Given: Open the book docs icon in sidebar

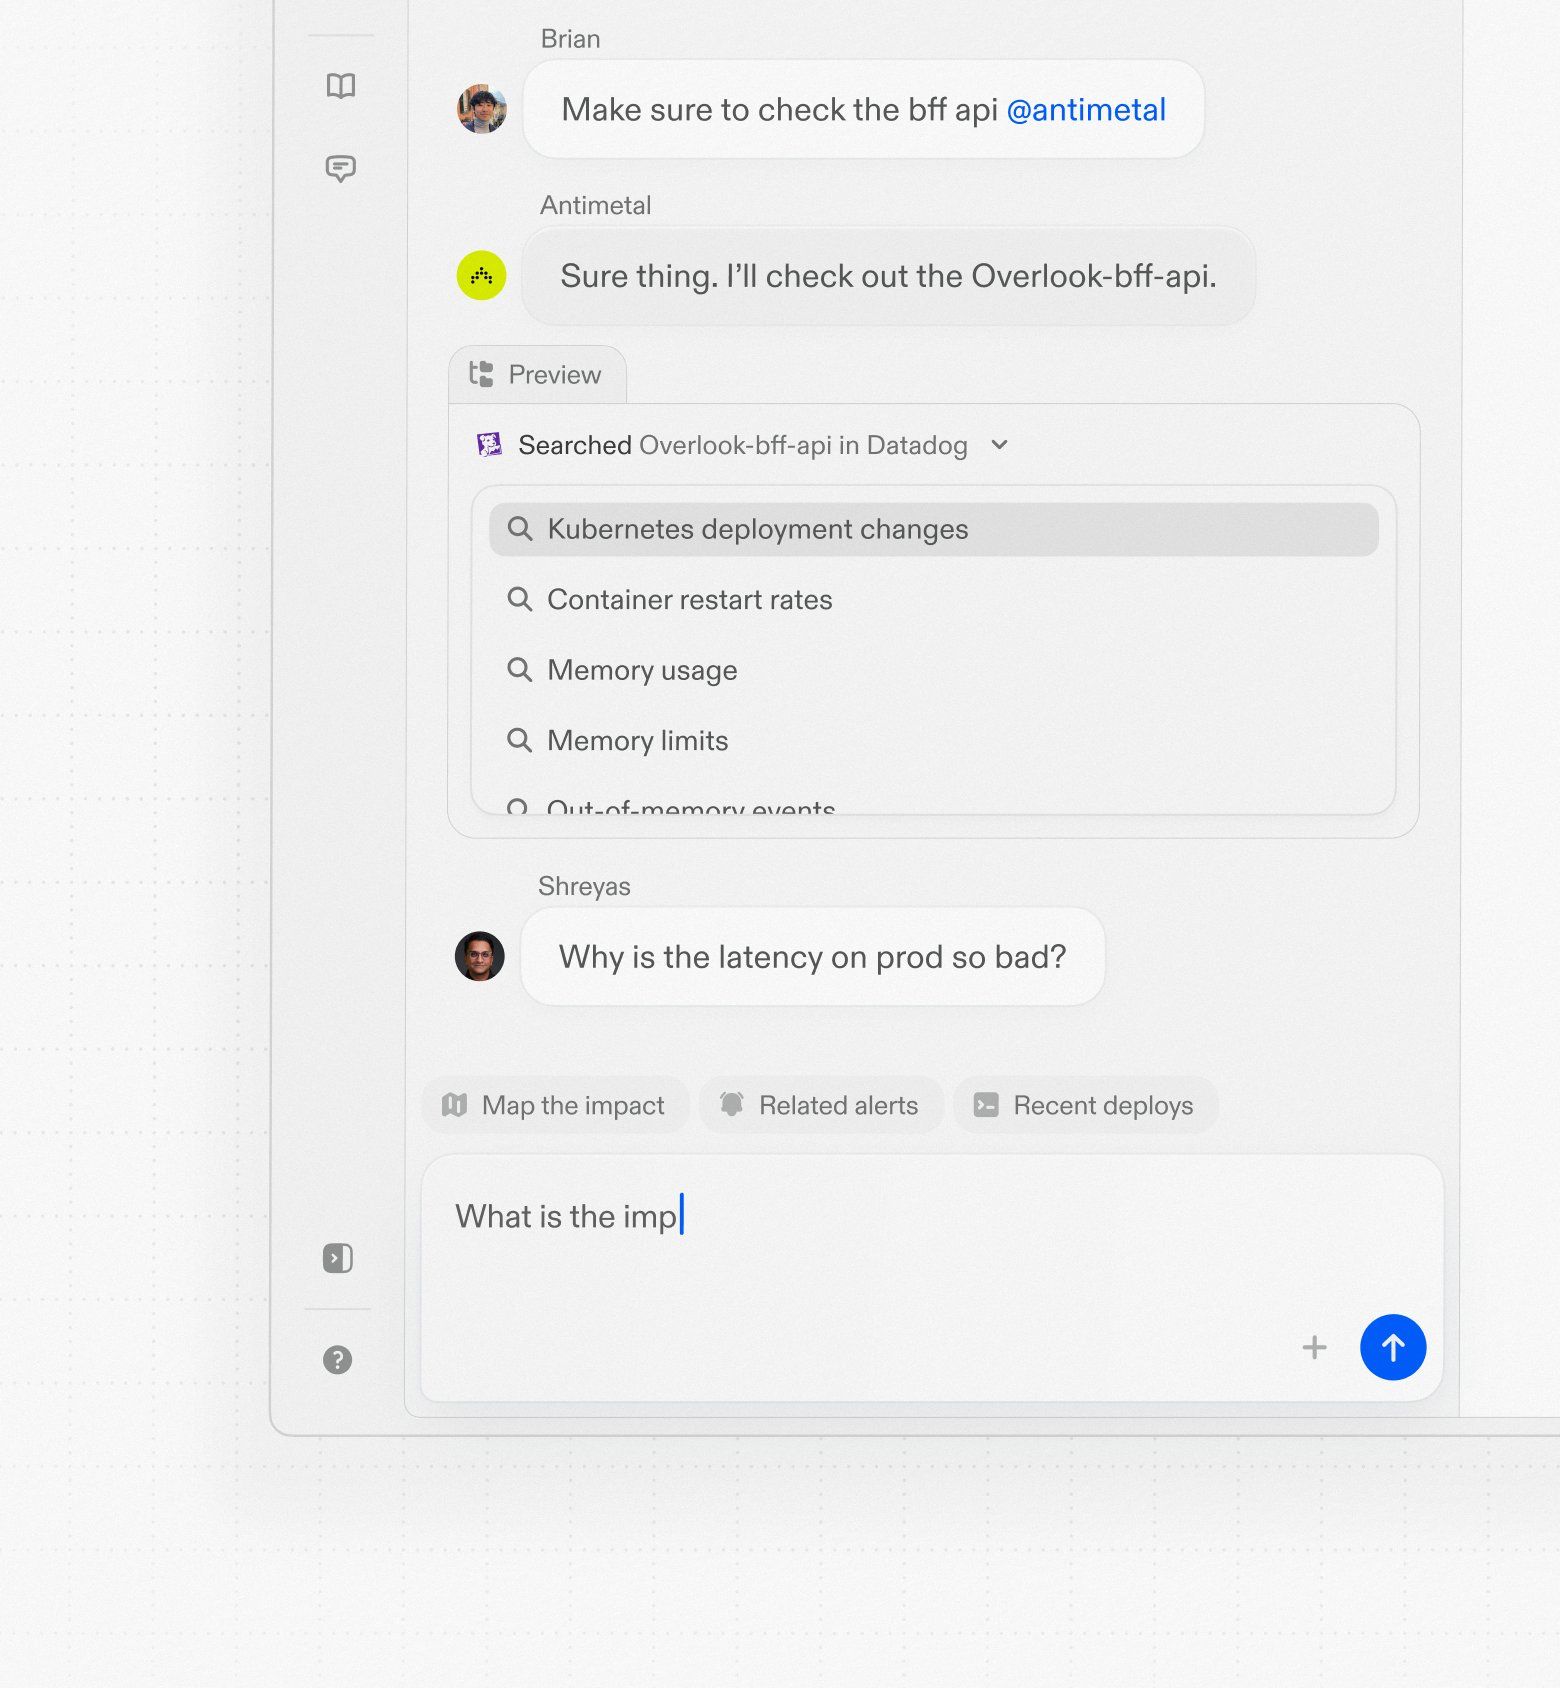Looking at the screenshot, I should coord(341,86).
